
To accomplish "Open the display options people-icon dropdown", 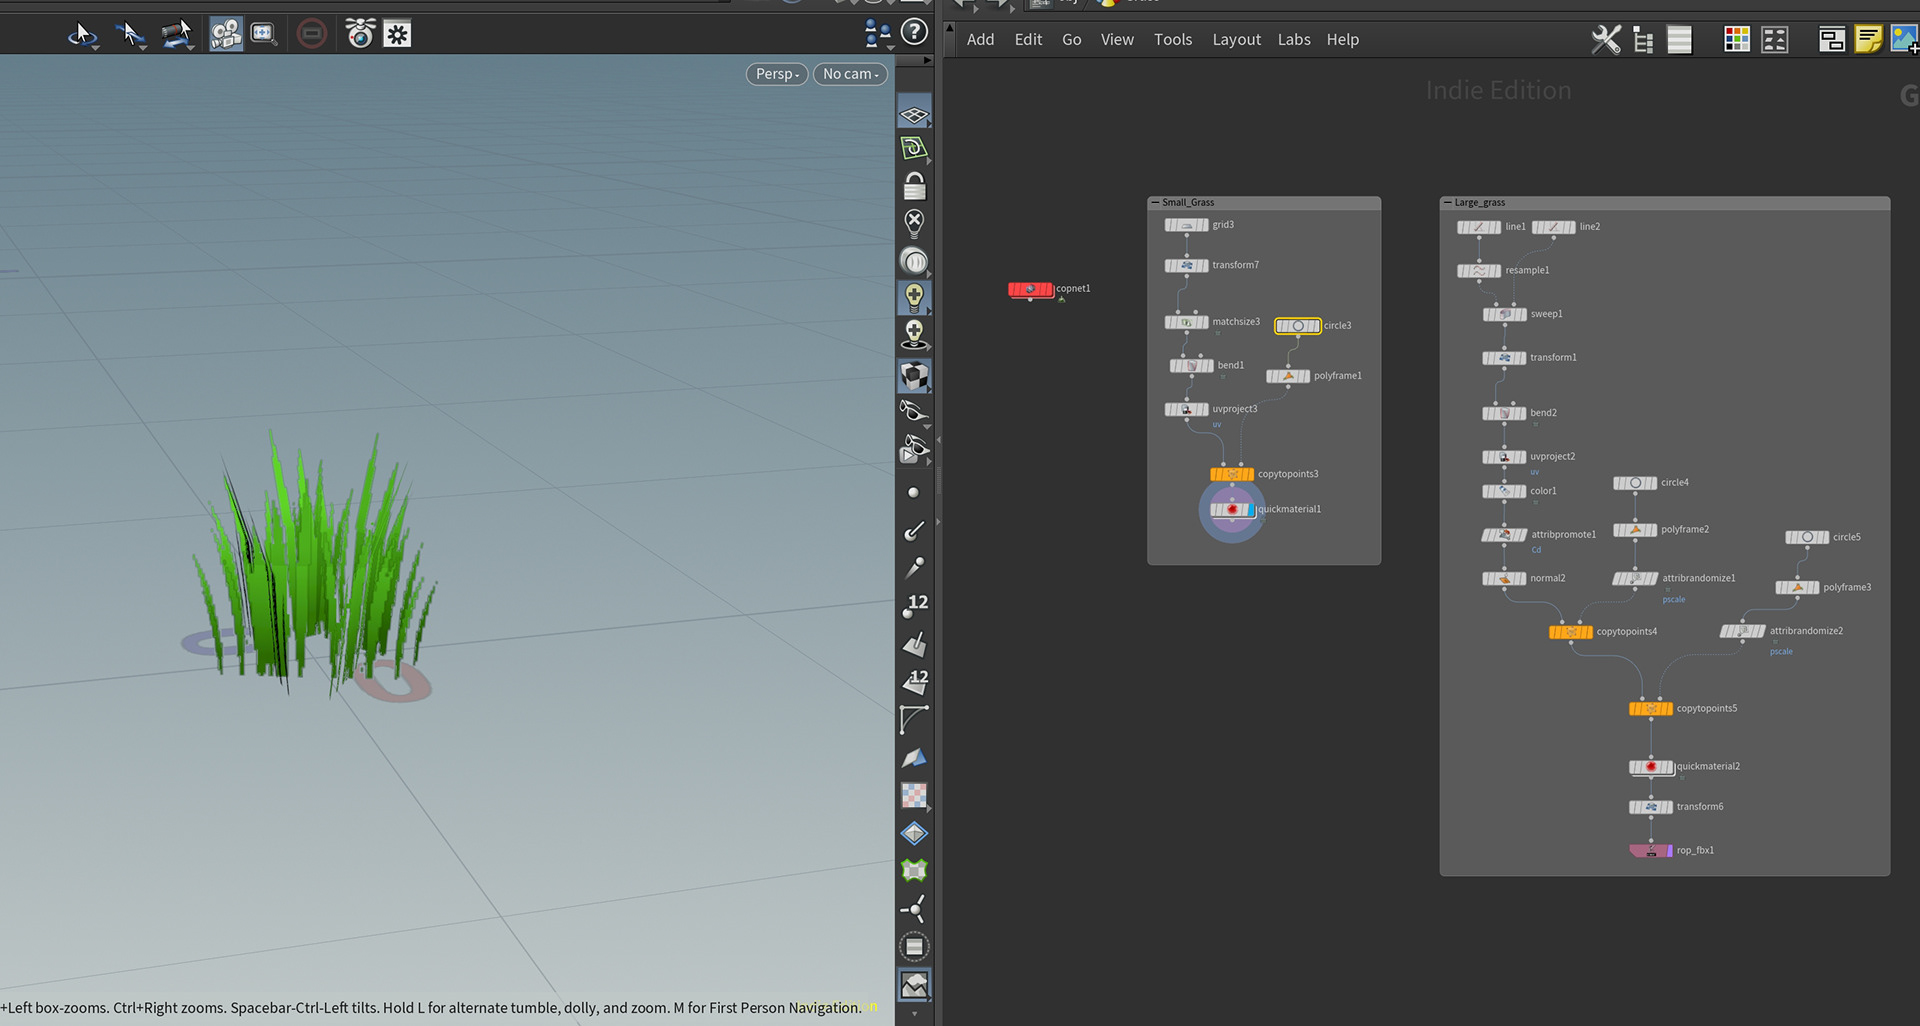I will [x=877, y=33].
